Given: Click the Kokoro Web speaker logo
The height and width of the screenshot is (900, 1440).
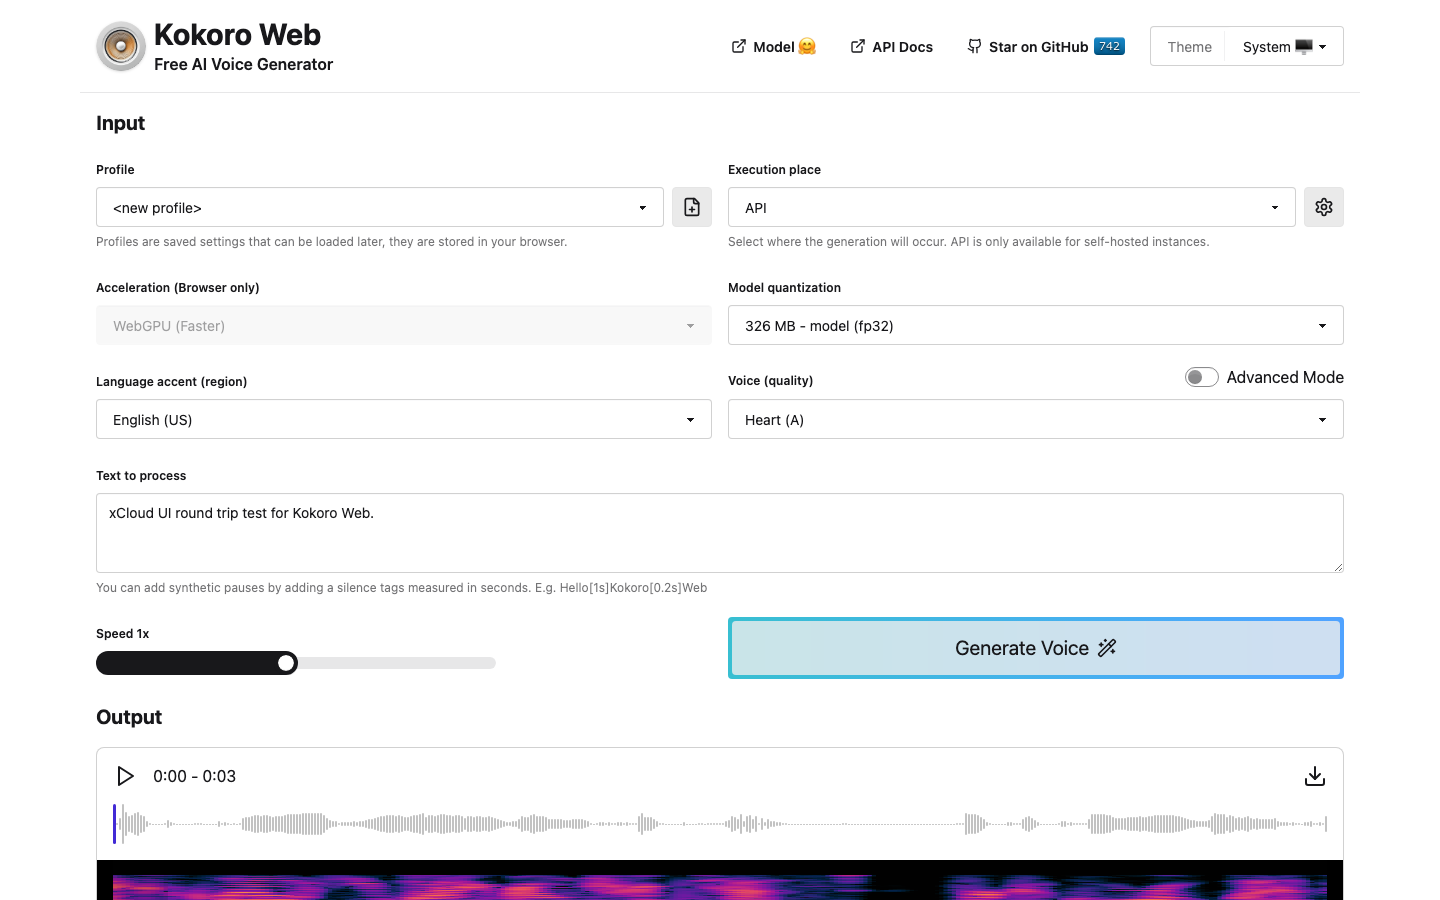Looking at the screenshot, I should [x=121, y=47].
